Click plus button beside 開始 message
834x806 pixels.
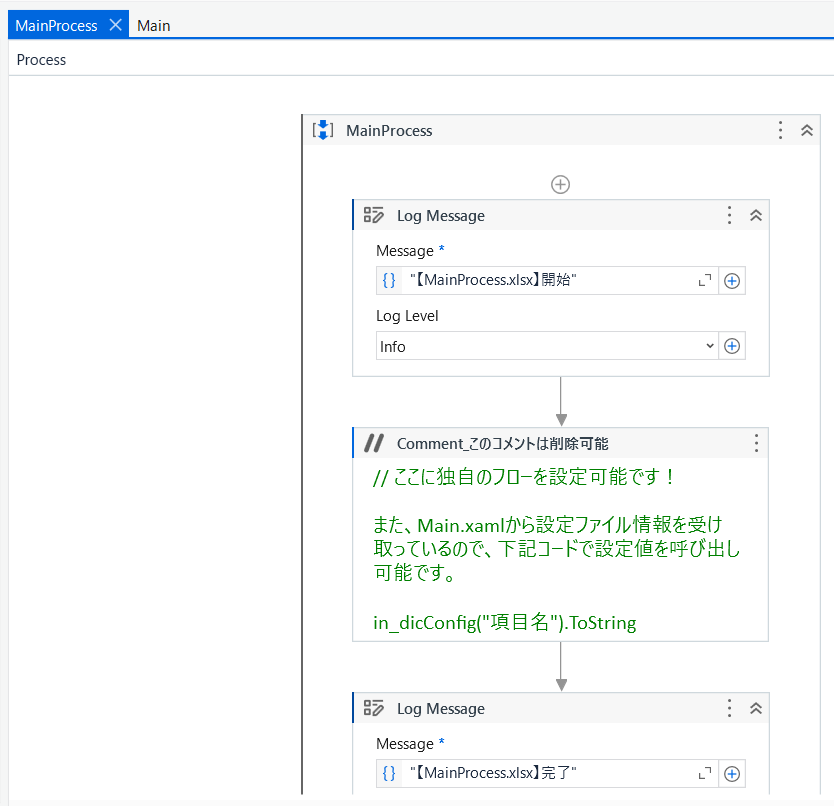tap(732, 280)
